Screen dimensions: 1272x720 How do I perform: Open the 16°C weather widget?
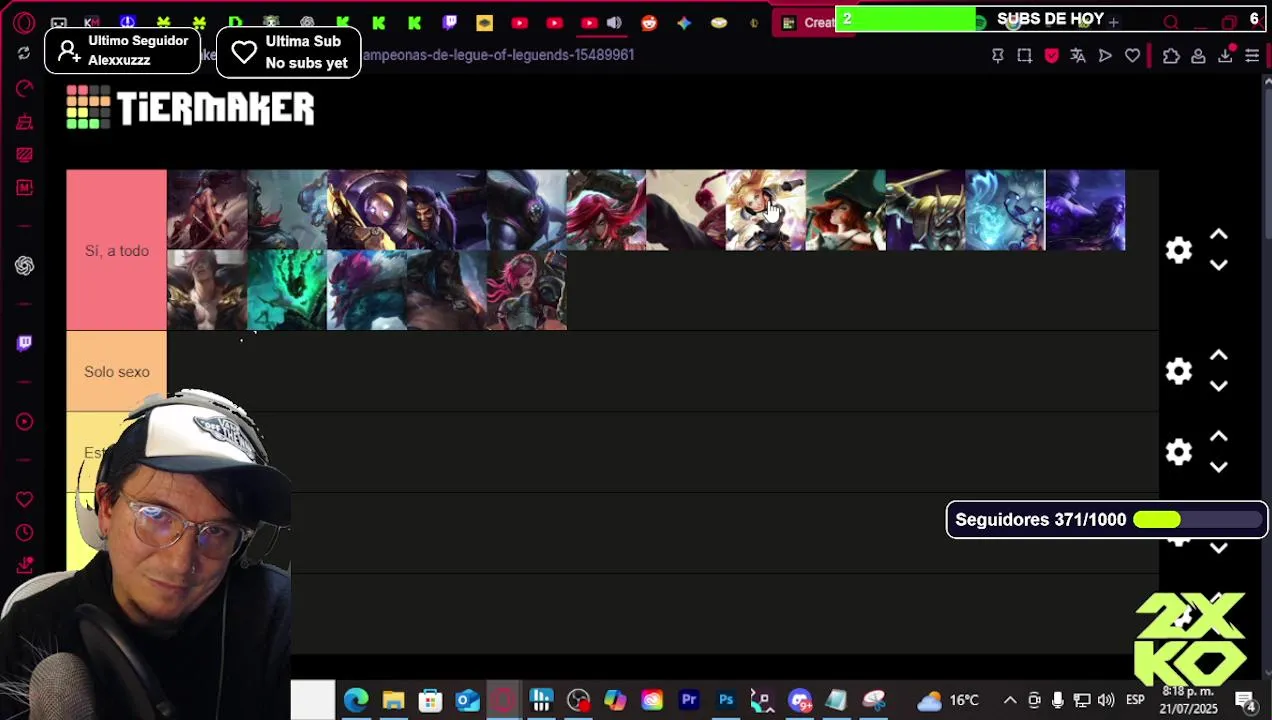(x=948, y=700)
